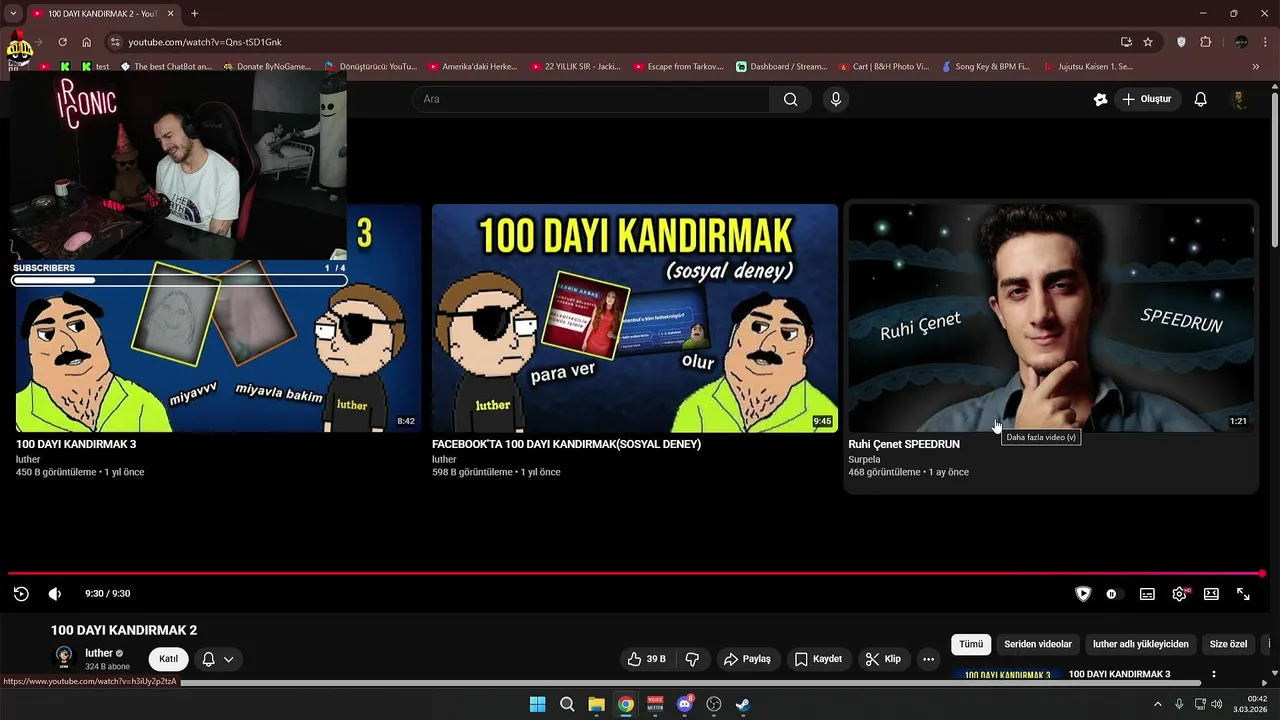1280x720 pixels.
Task: Open the Dashboard / Stream bookmark
Action: (x=782, y=67)
